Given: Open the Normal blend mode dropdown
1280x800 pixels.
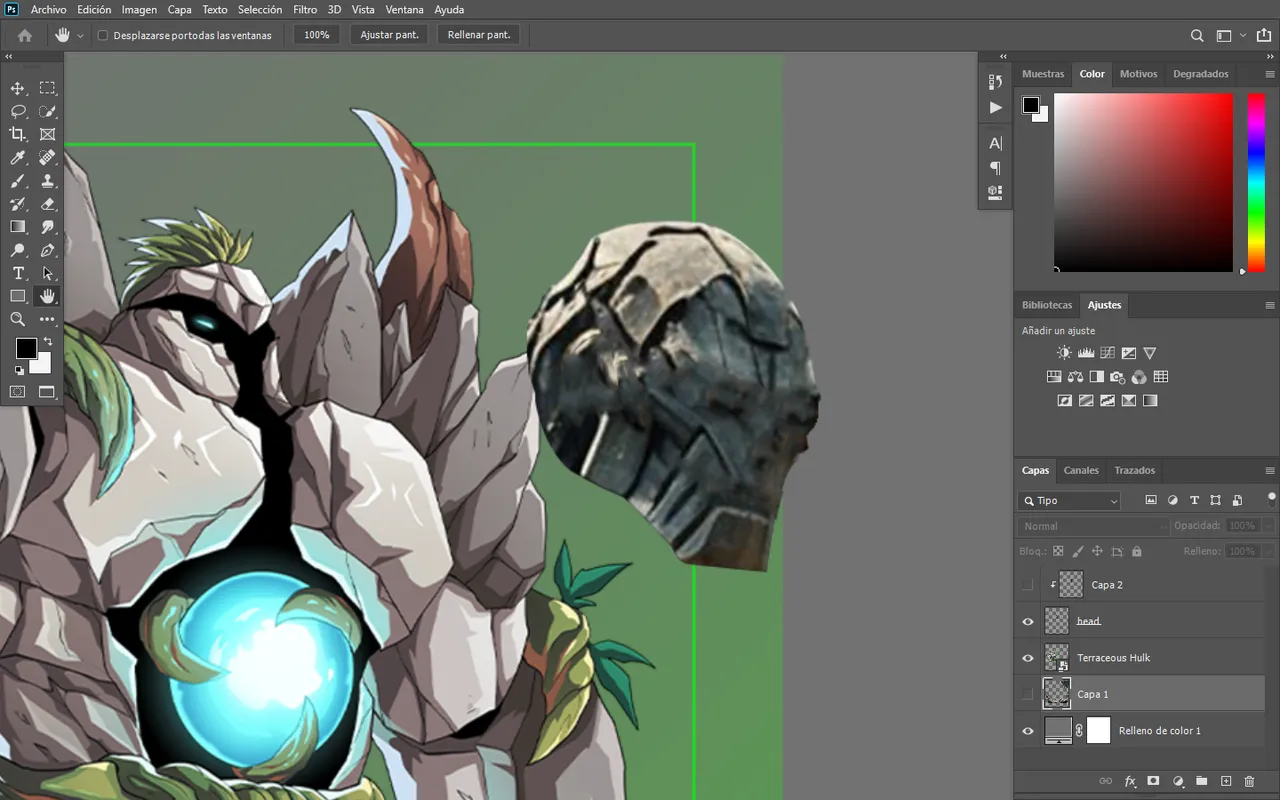Looking at the screenshot, I should [x=1093, y=526].
